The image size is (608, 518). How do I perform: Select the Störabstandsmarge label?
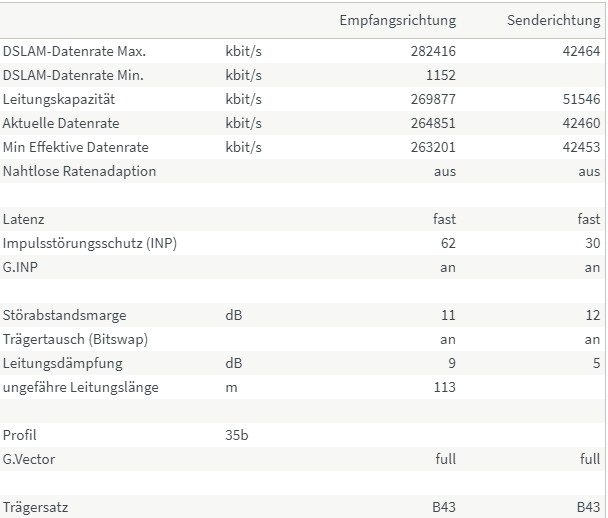[64, 315]
